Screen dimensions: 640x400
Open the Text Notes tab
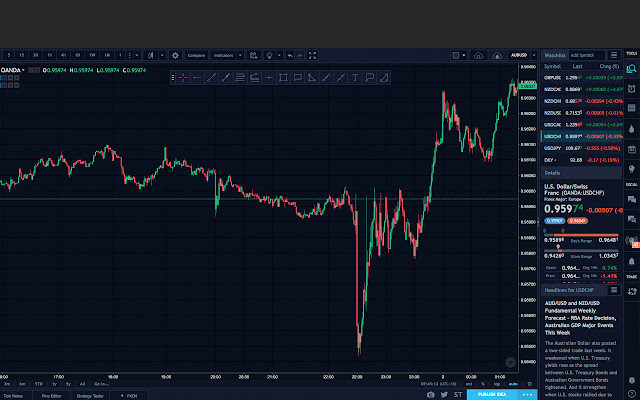(13, 396)
